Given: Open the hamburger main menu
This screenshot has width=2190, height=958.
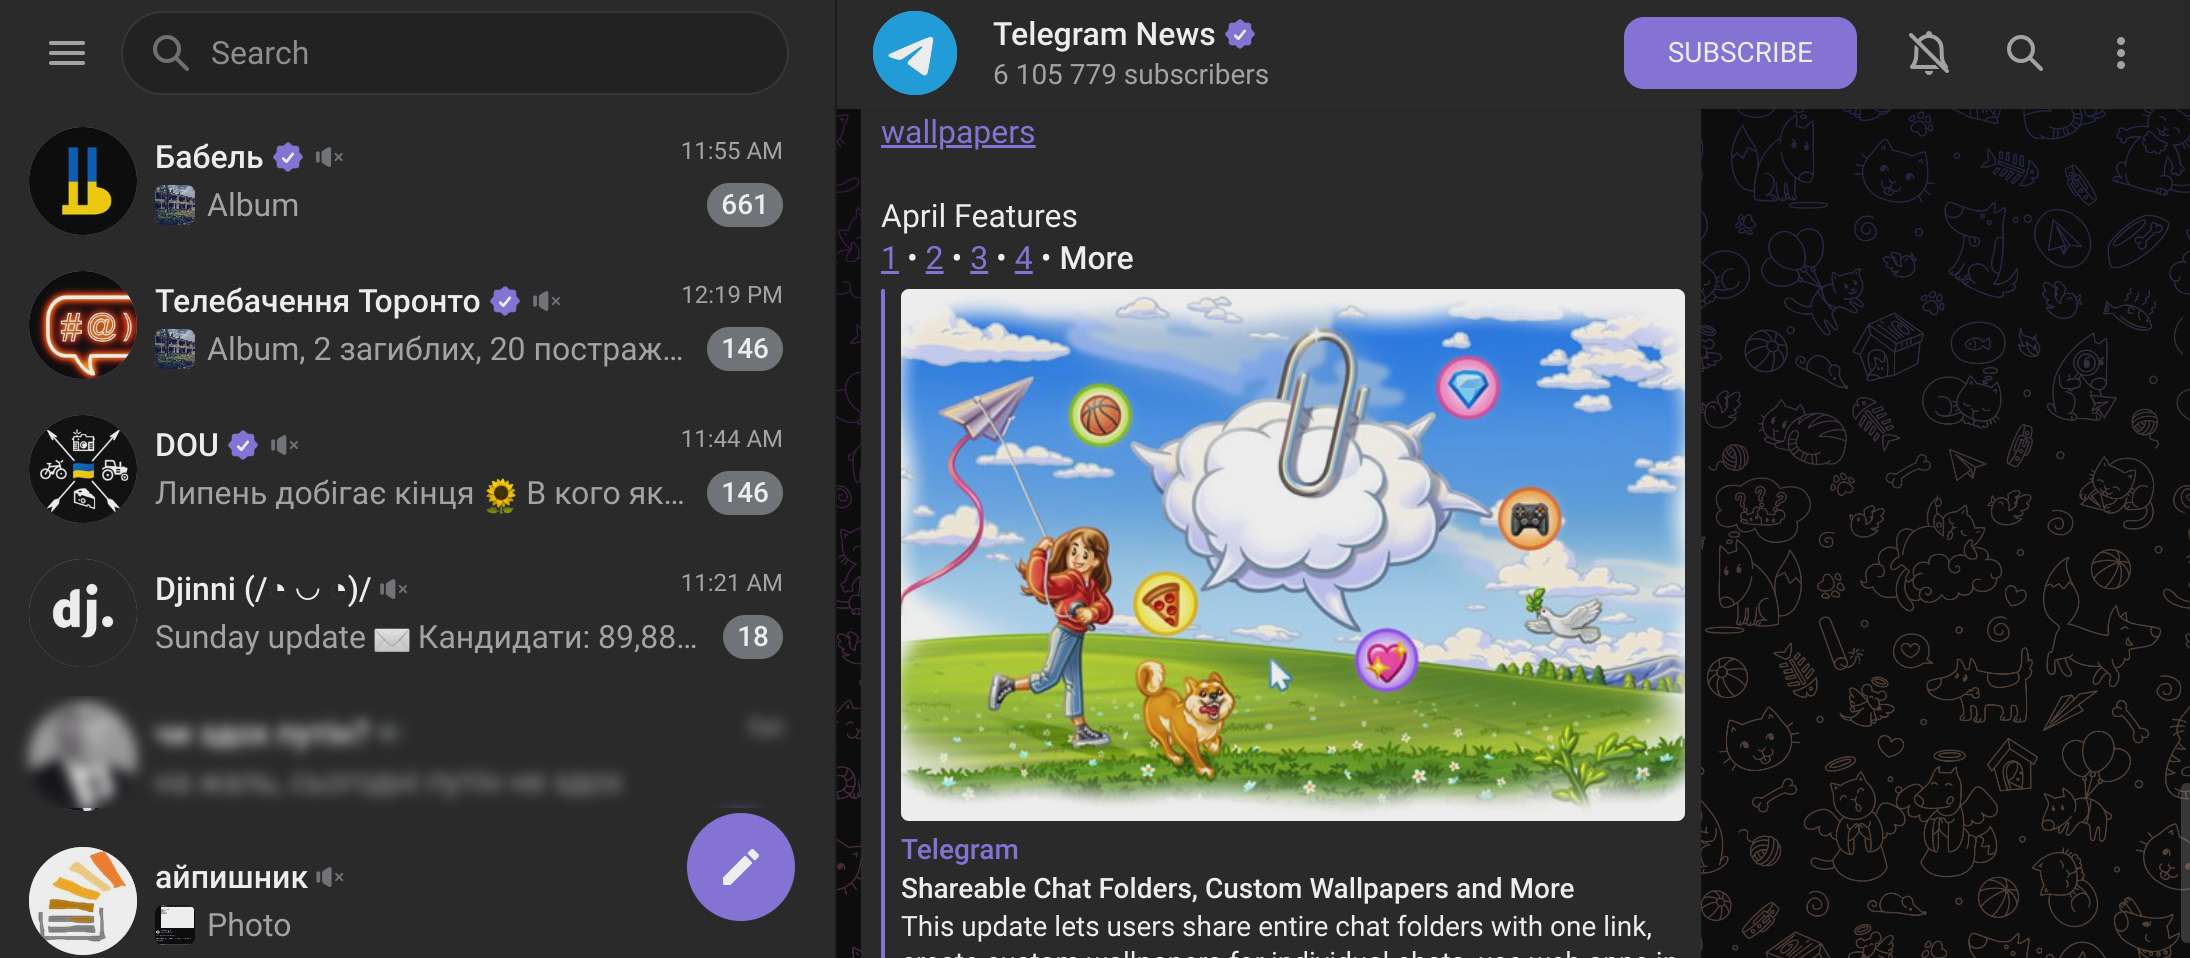Looking at the screenshot, I should click(67, 53).
